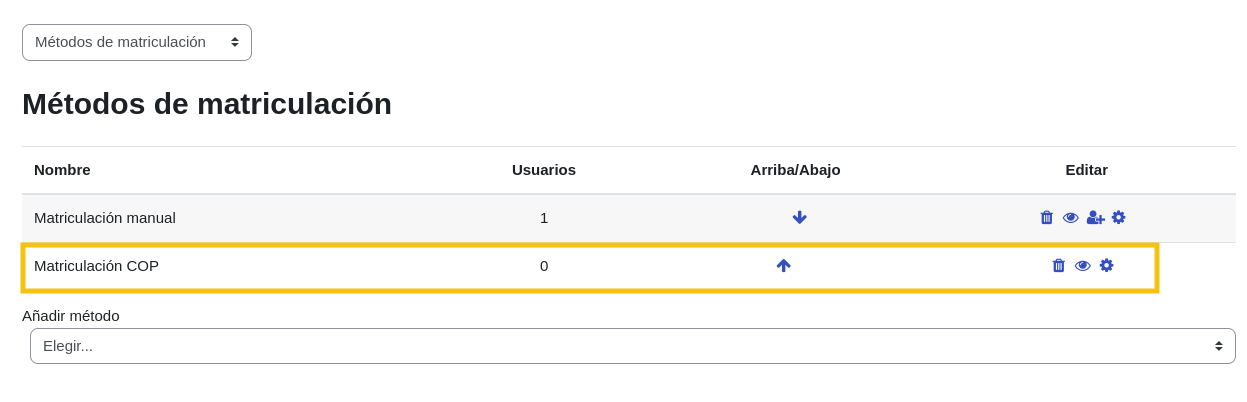Move Matriculación COP up
The height and width of the screenshot is (402, 1247).
point(783,266)
